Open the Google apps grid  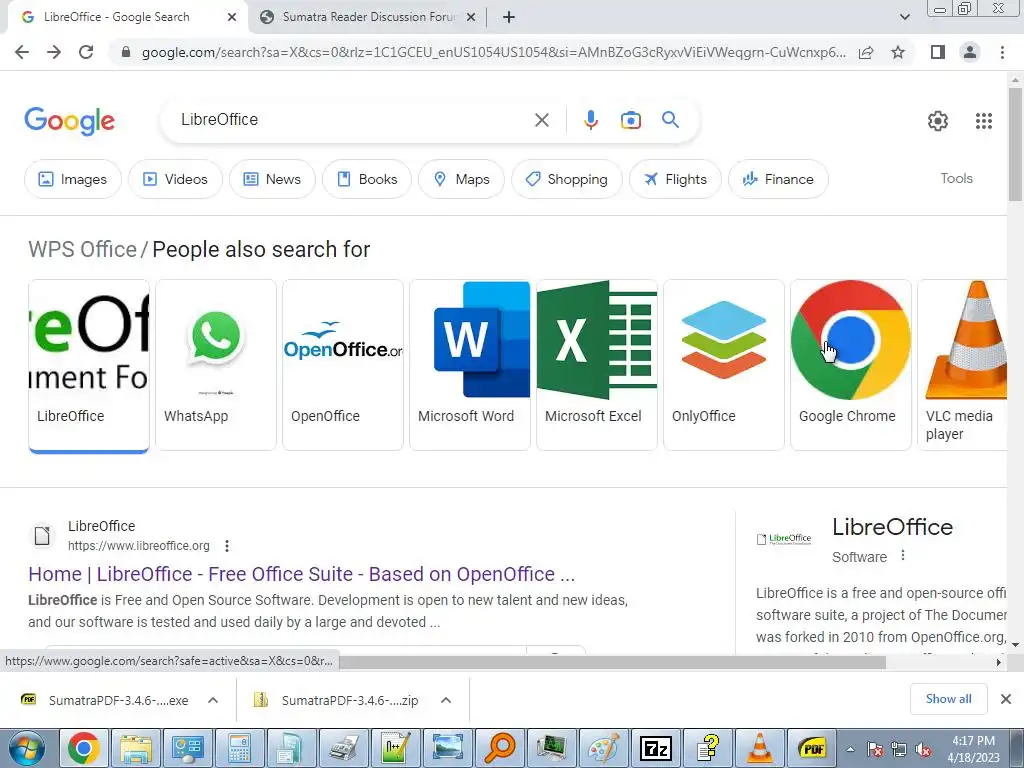click(x=984, y=121)
